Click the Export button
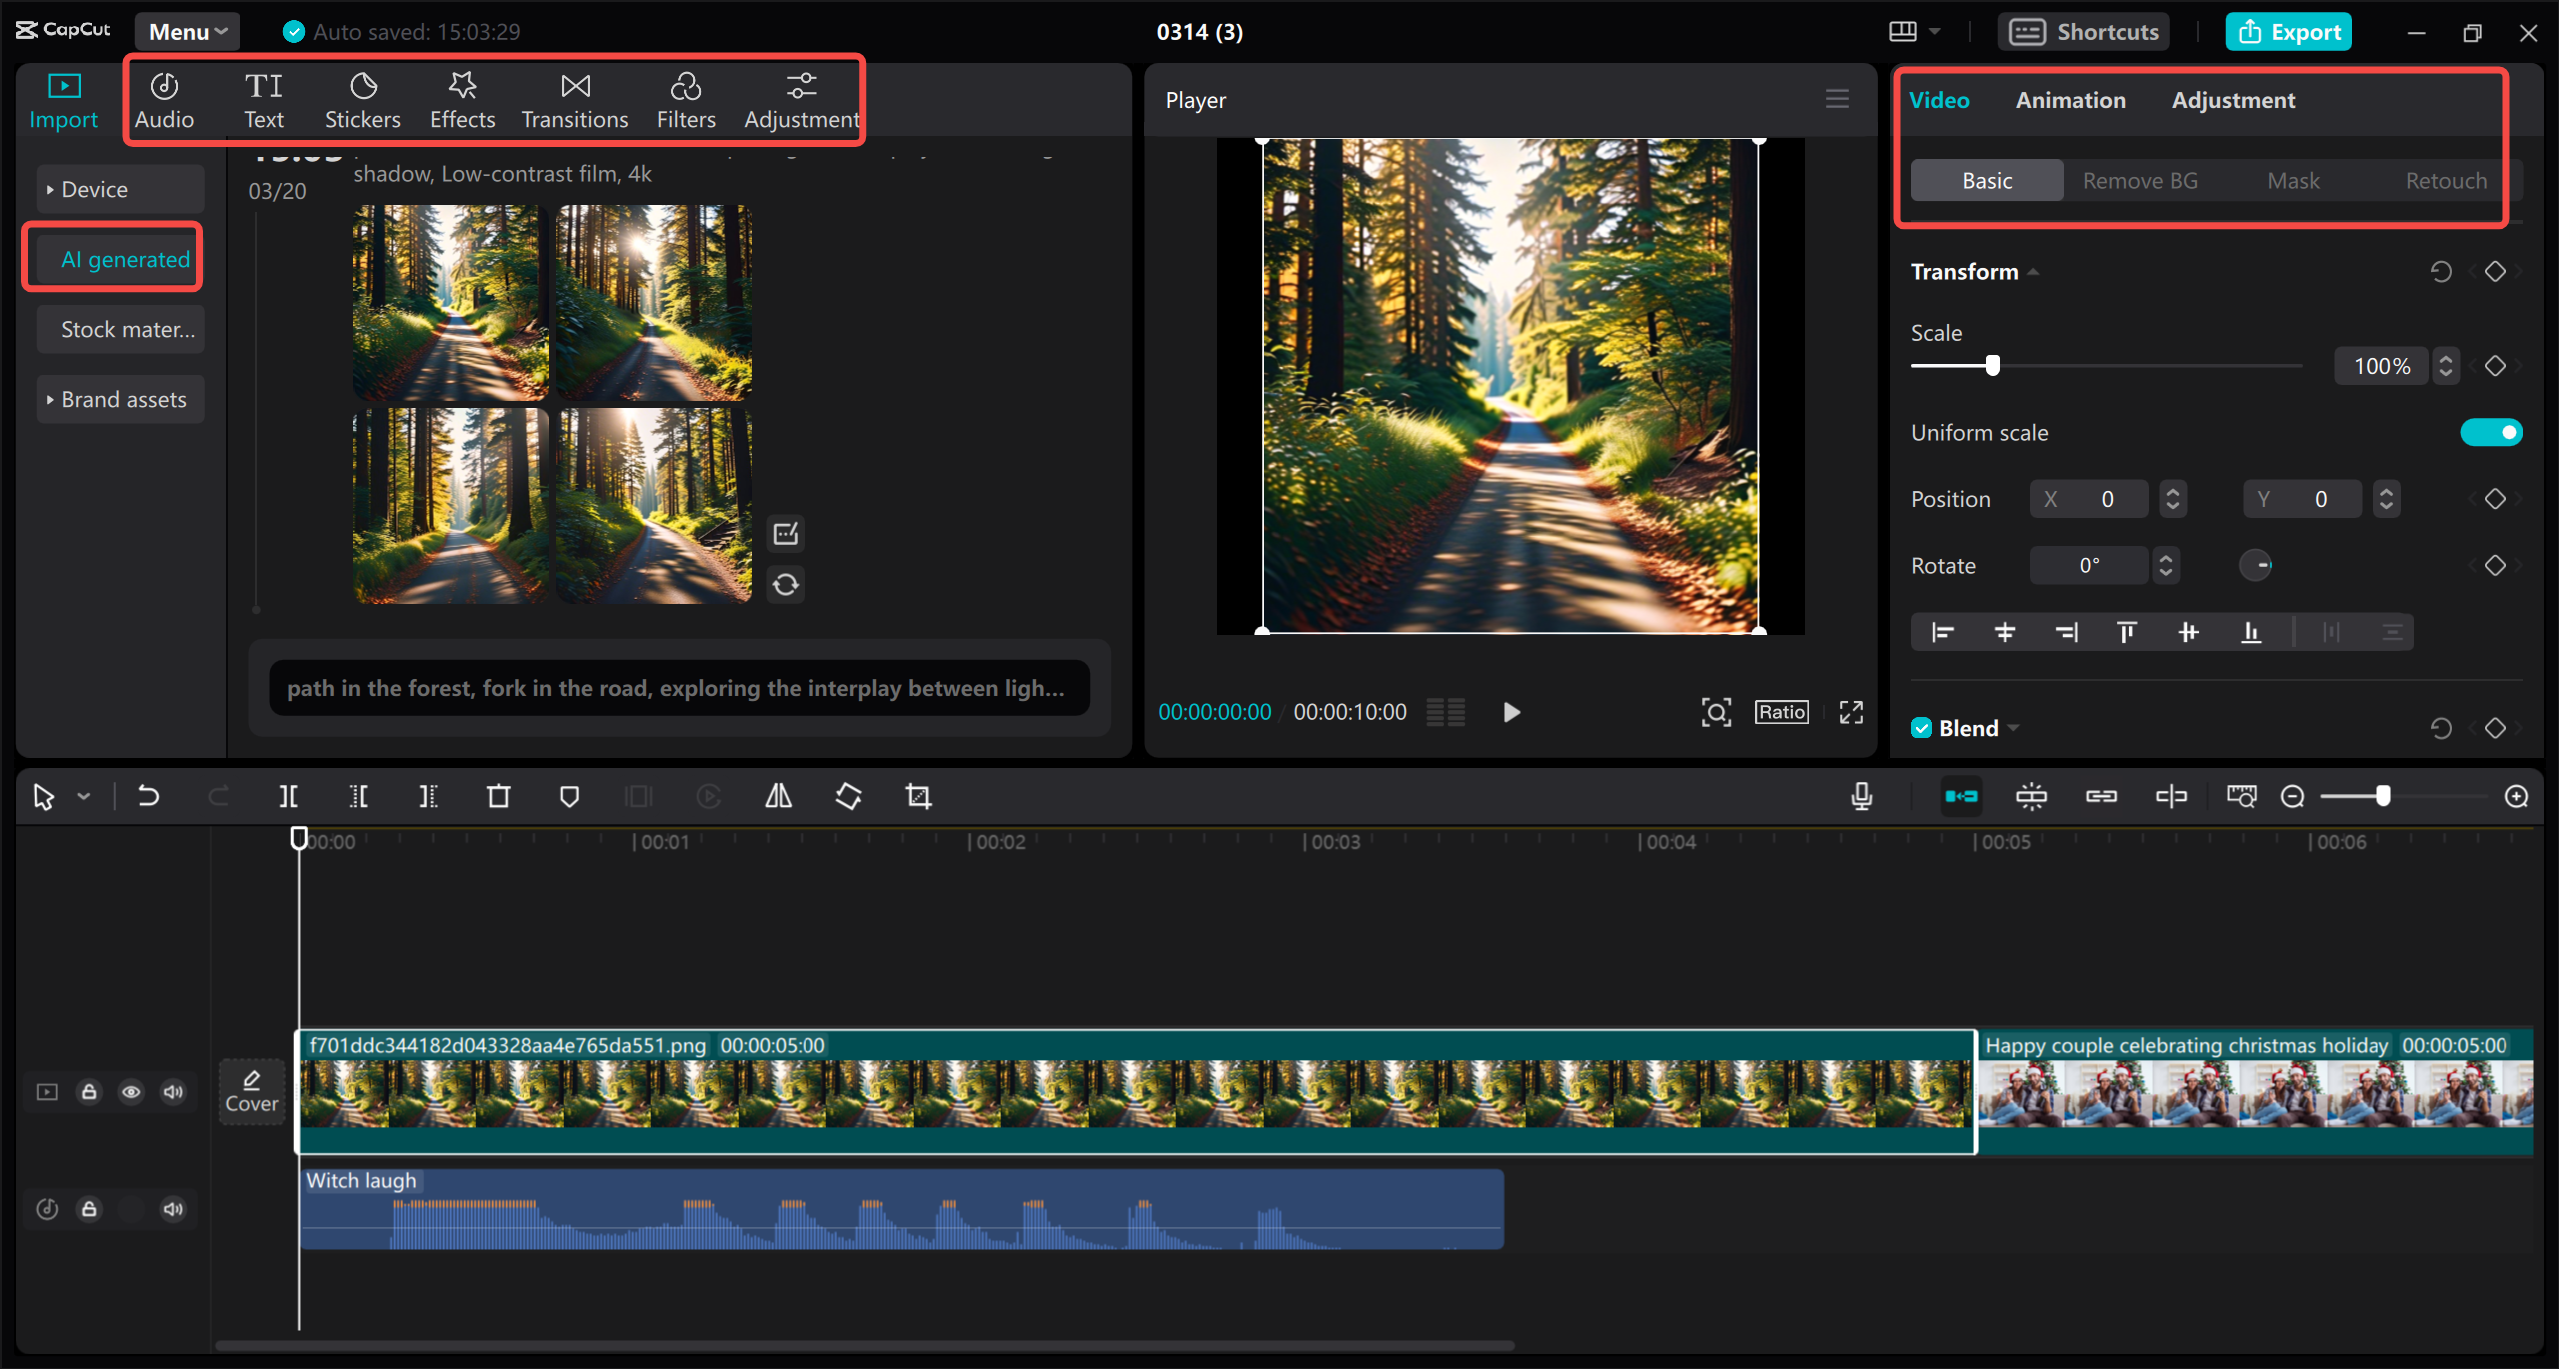This screenshot has width=2559, height=1369. 2288,31
